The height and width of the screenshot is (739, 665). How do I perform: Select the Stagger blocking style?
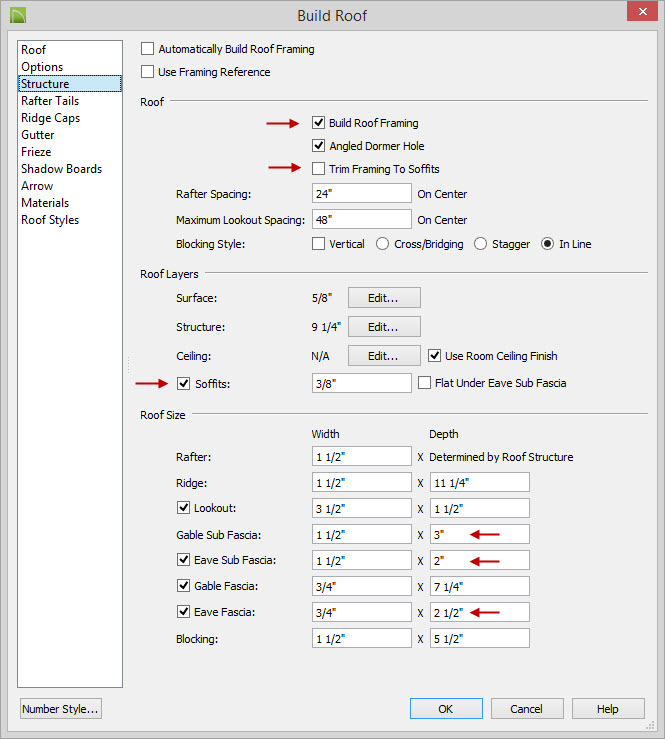click(x=481, y=244)
